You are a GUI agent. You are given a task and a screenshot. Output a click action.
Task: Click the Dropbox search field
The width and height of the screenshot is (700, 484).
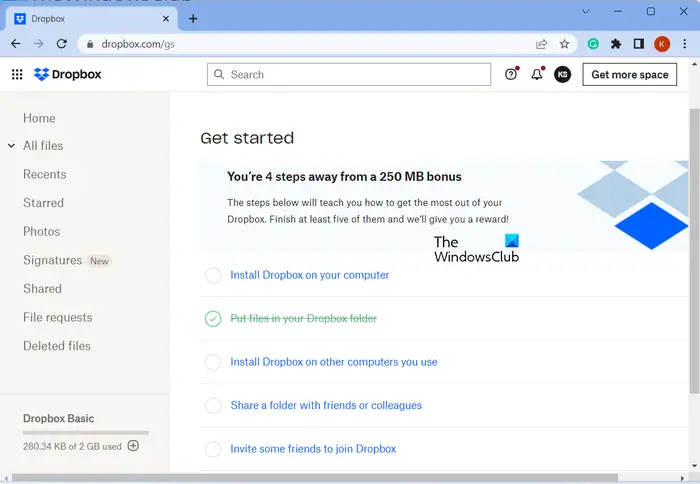coord(349,75)
